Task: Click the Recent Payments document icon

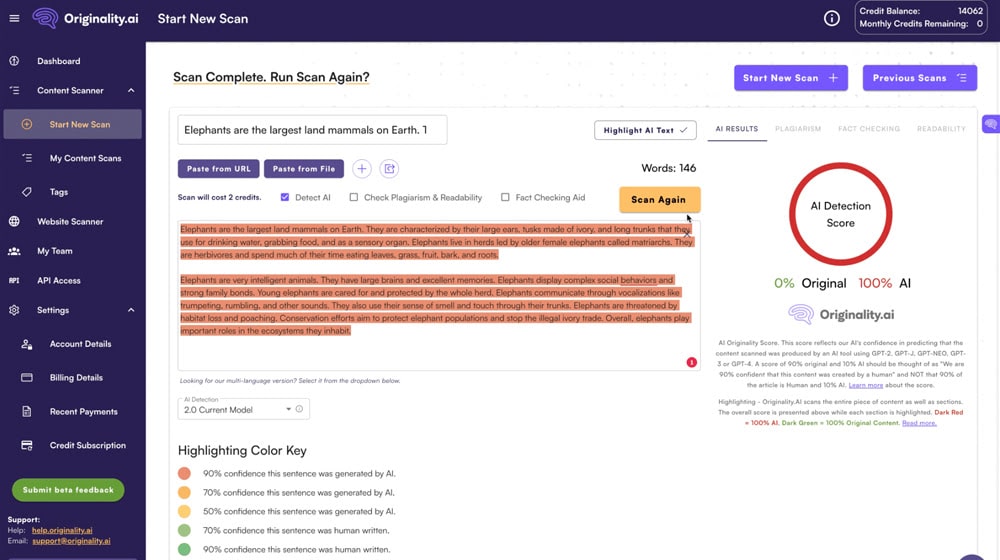Action: [27, 411]
